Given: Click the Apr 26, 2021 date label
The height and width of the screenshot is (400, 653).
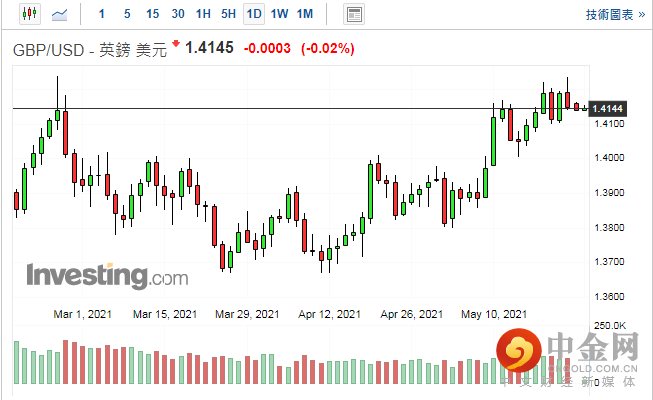Looking at the screenshot, I should [411, 314].
